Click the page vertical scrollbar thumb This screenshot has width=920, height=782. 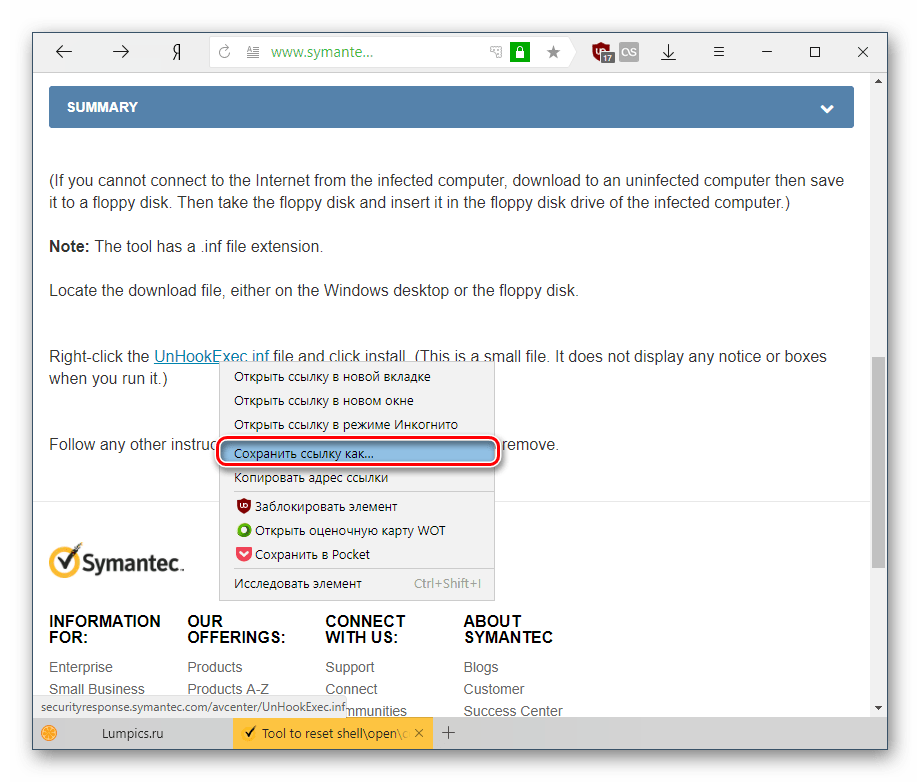pyautogui.click(x=878, y=460)
